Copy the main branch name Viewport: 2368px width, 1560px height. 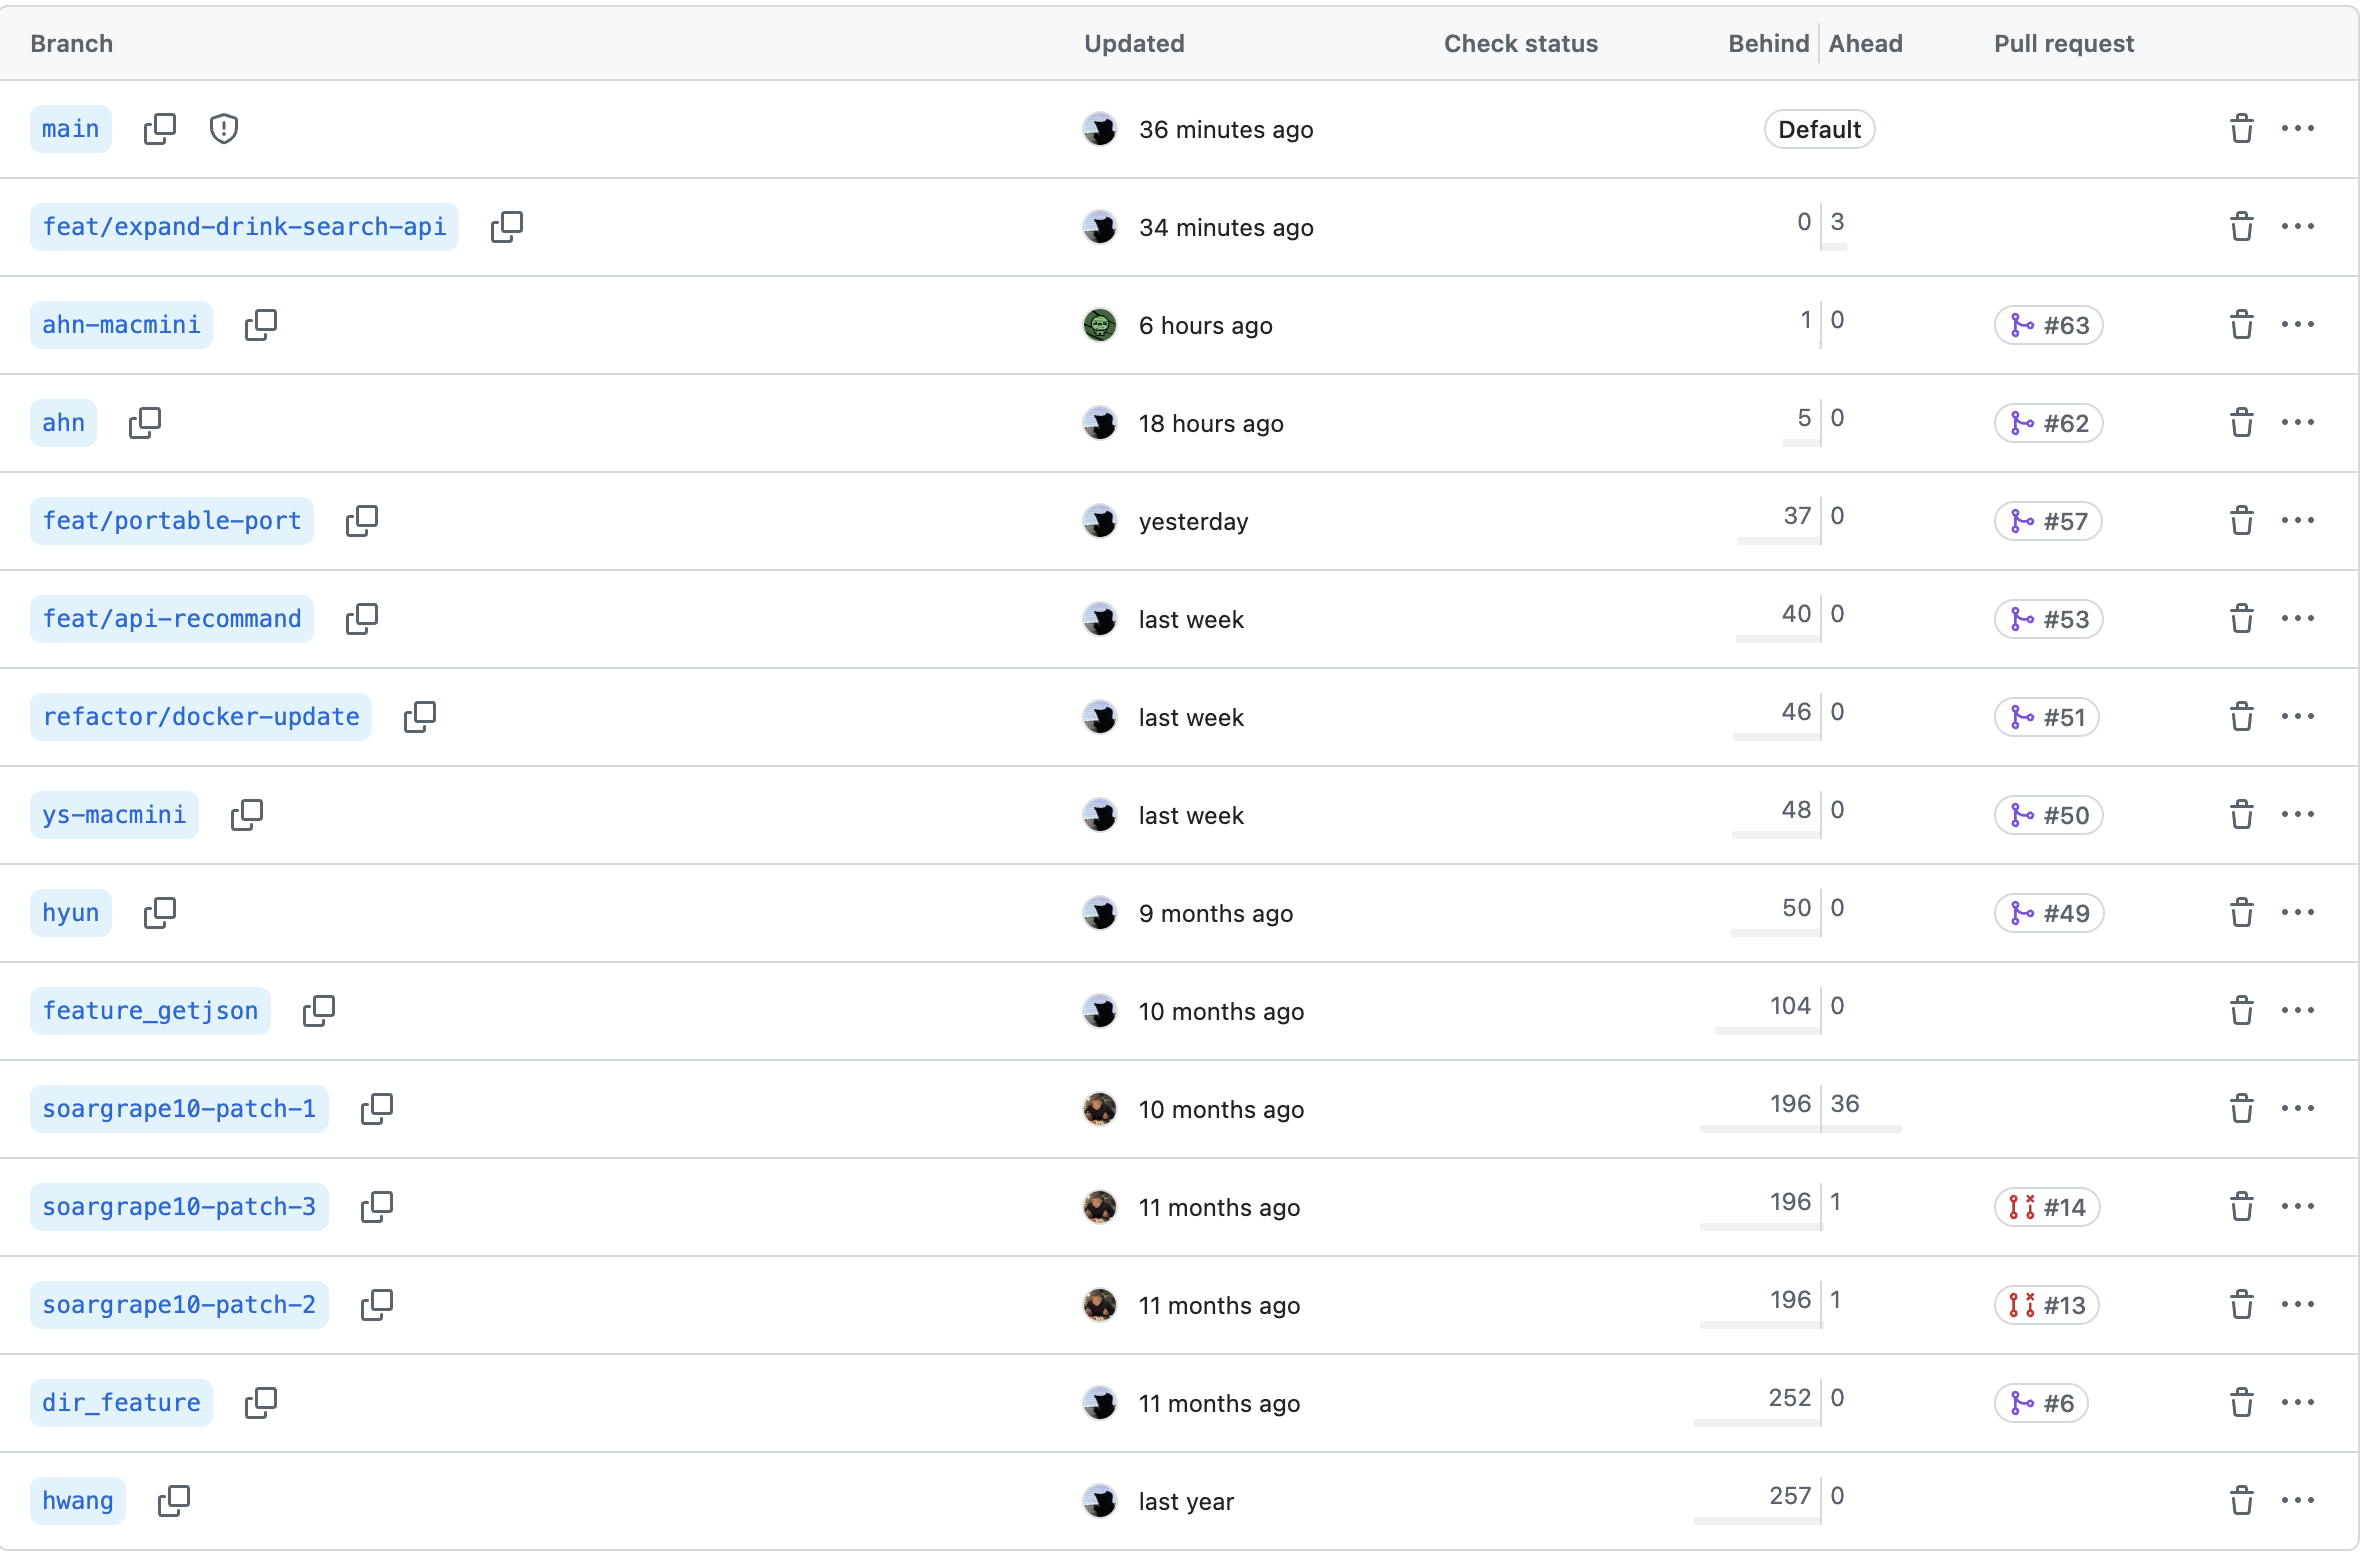[159, 129]
